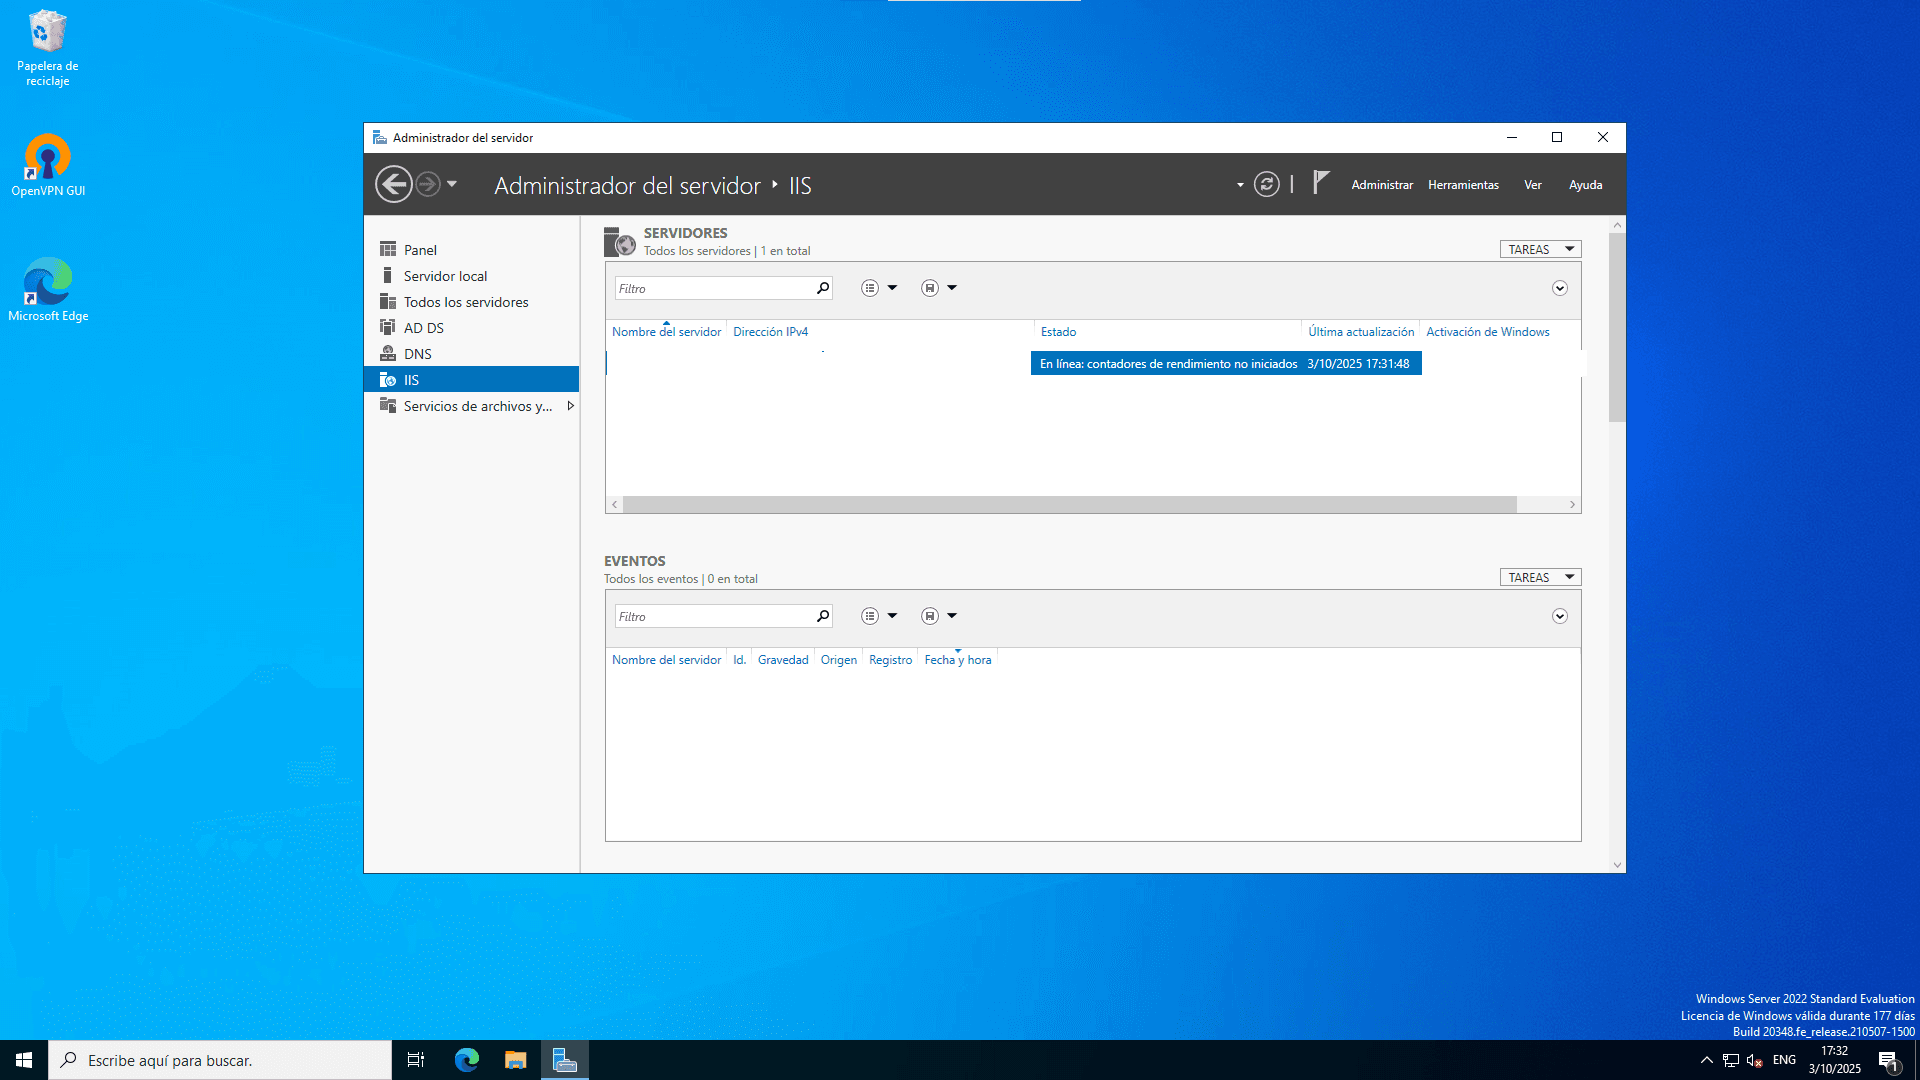Open 'Servicios de archivos' role page
Viewport: 1920px width, 1080px height.
(478, 406)
